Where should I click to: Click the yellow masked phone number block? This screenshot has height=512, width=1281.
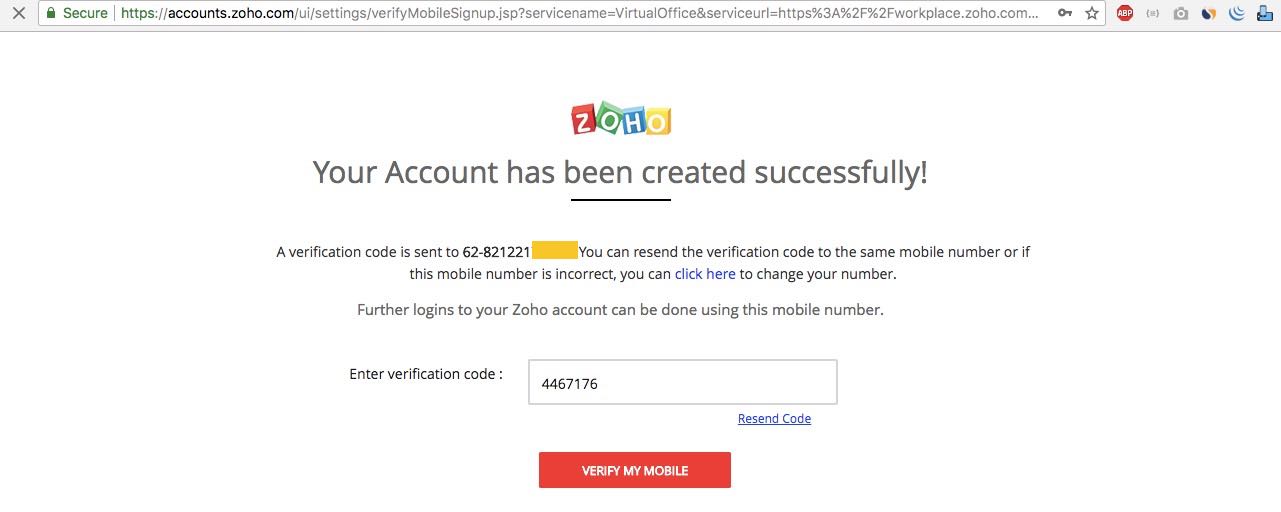(555, 251)
